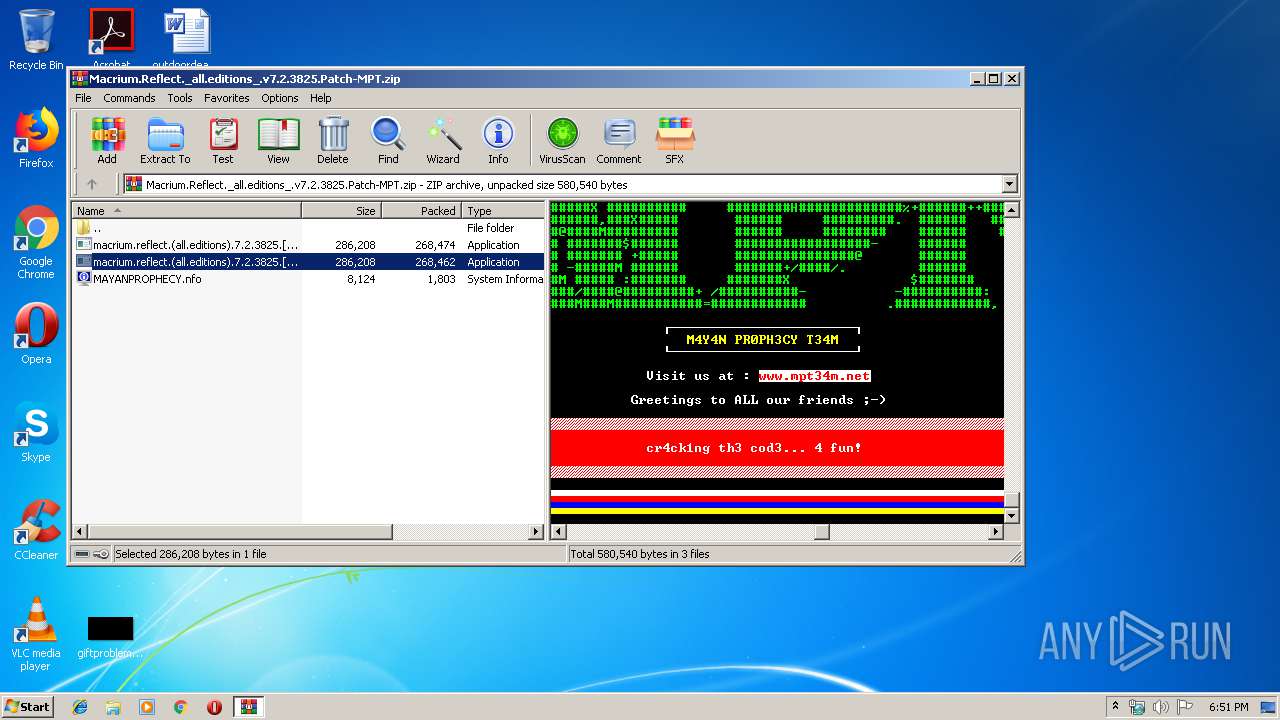Click the file list horizontal scrollbar thumb
This screenshot has height=720, width=1280.
click(x=240, y=532)
